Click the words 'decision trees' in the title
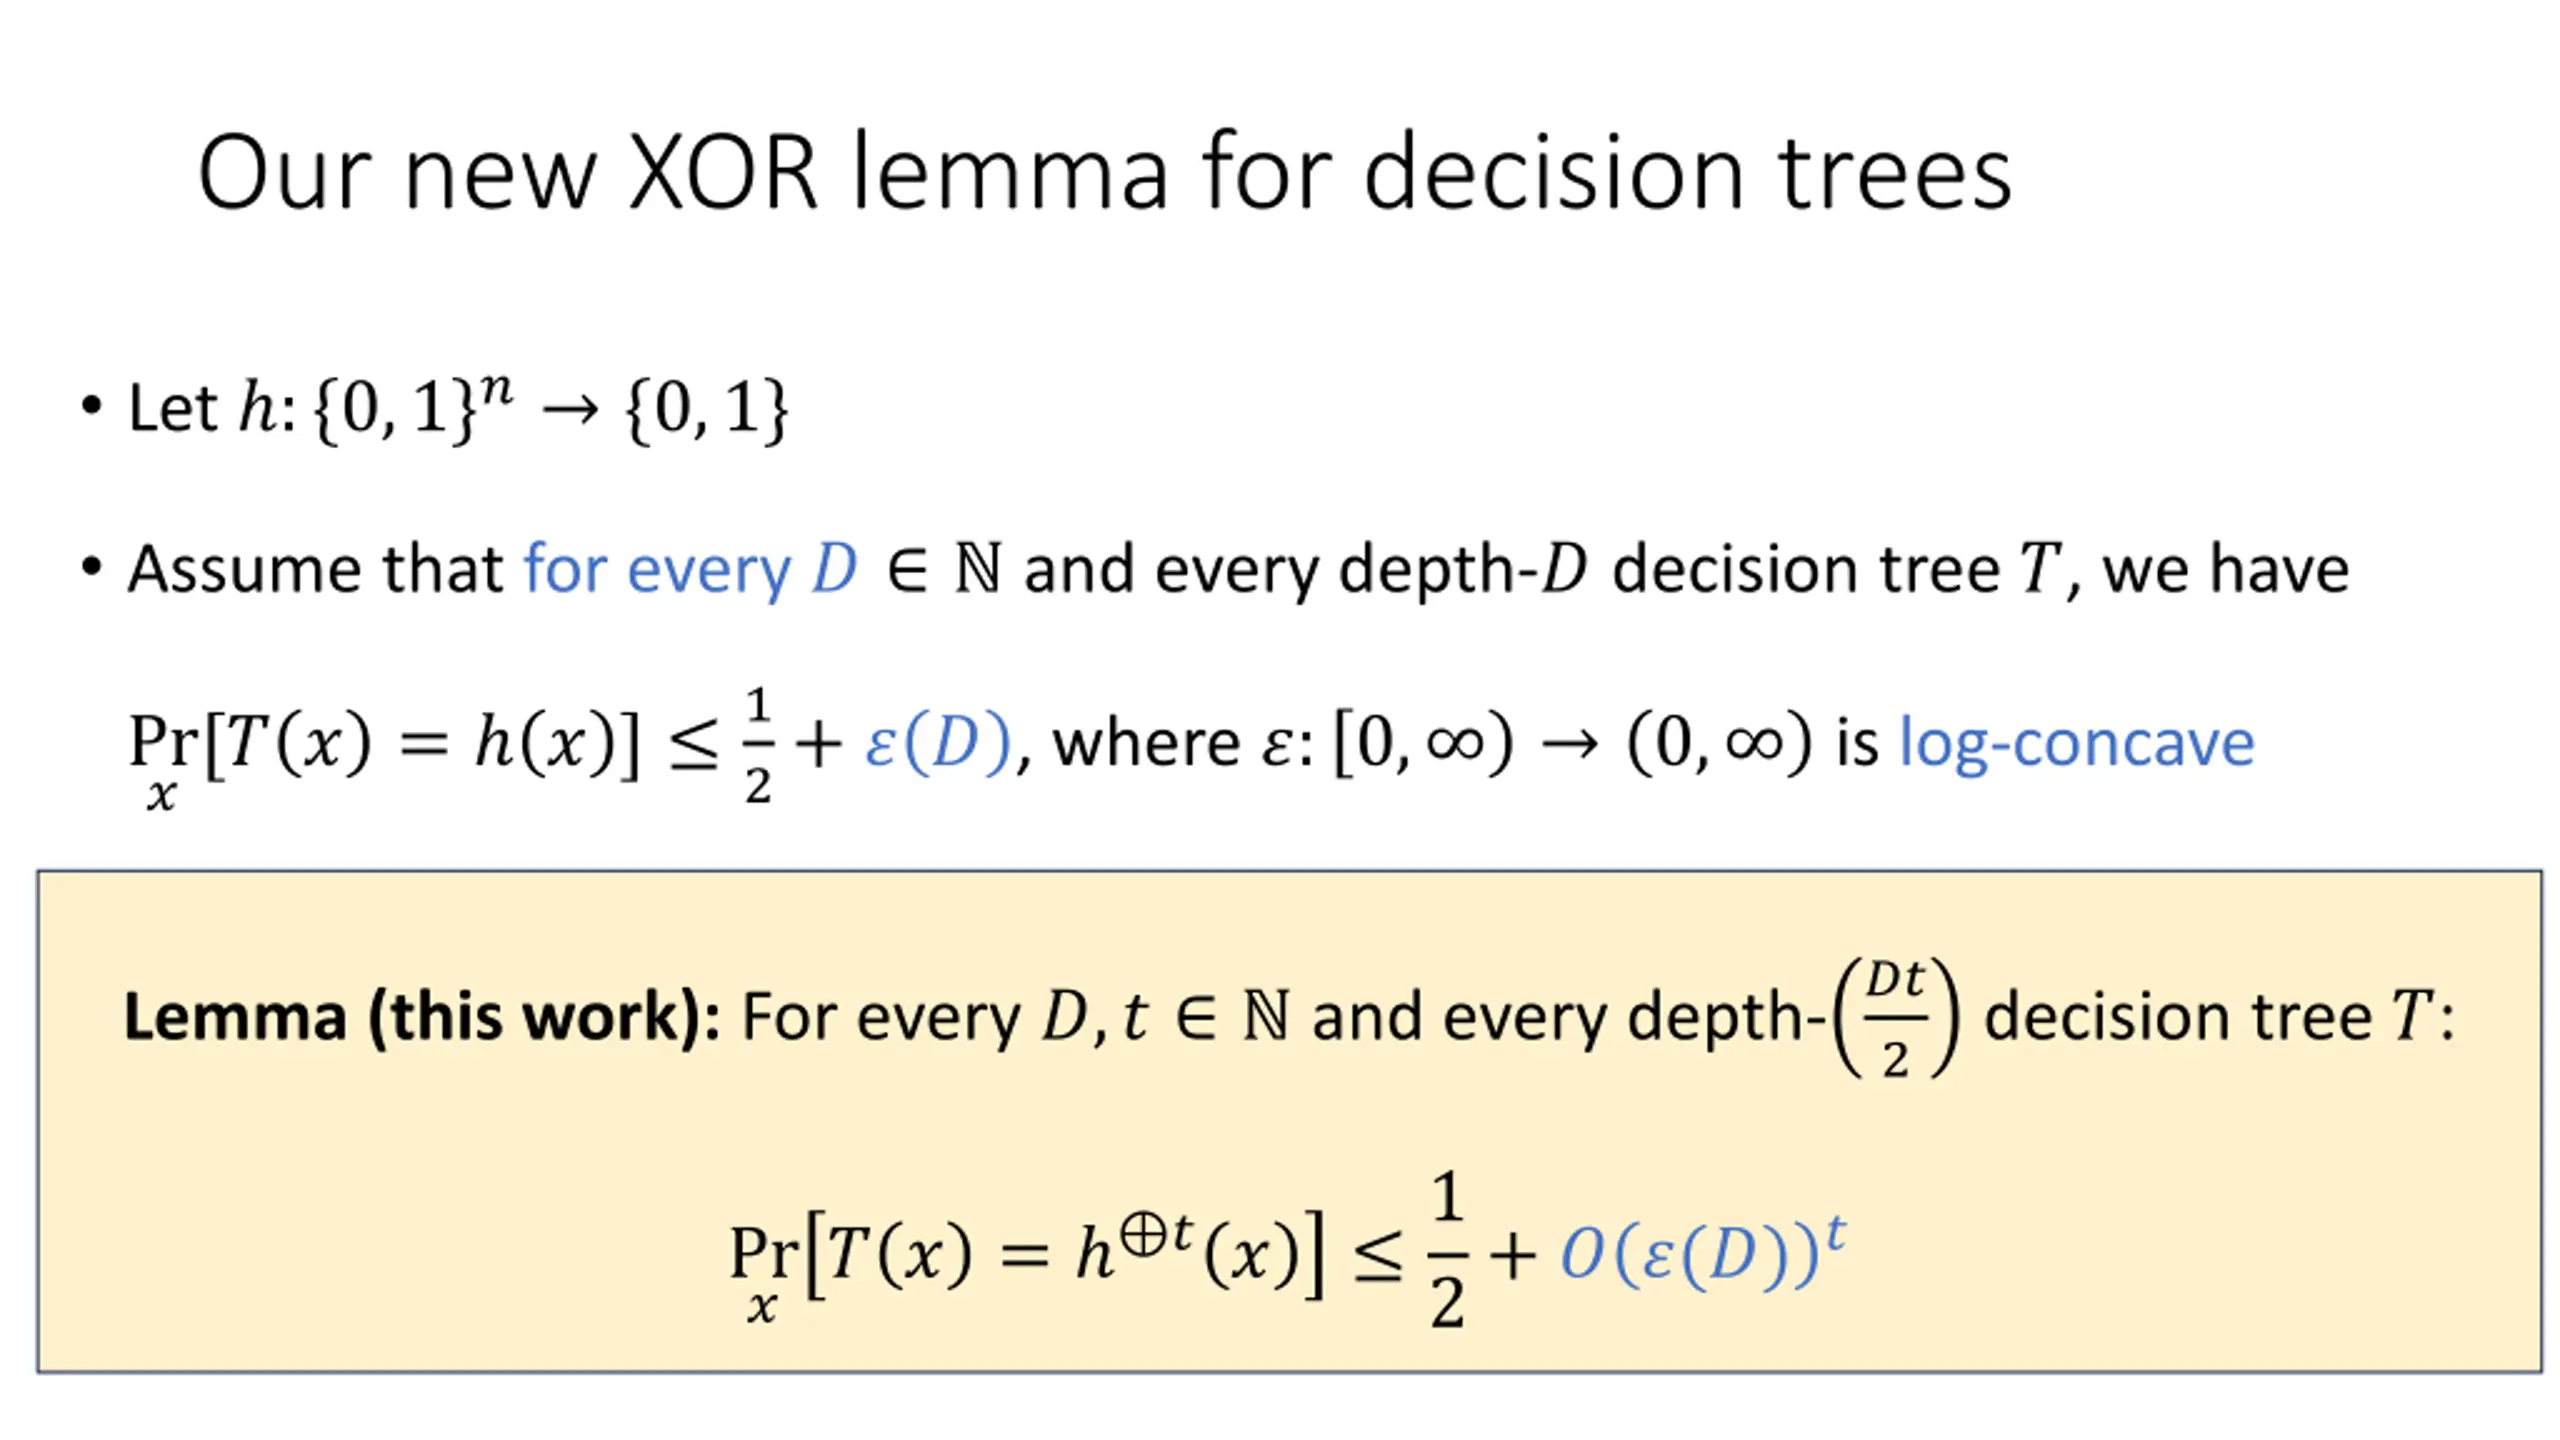 1687,172
